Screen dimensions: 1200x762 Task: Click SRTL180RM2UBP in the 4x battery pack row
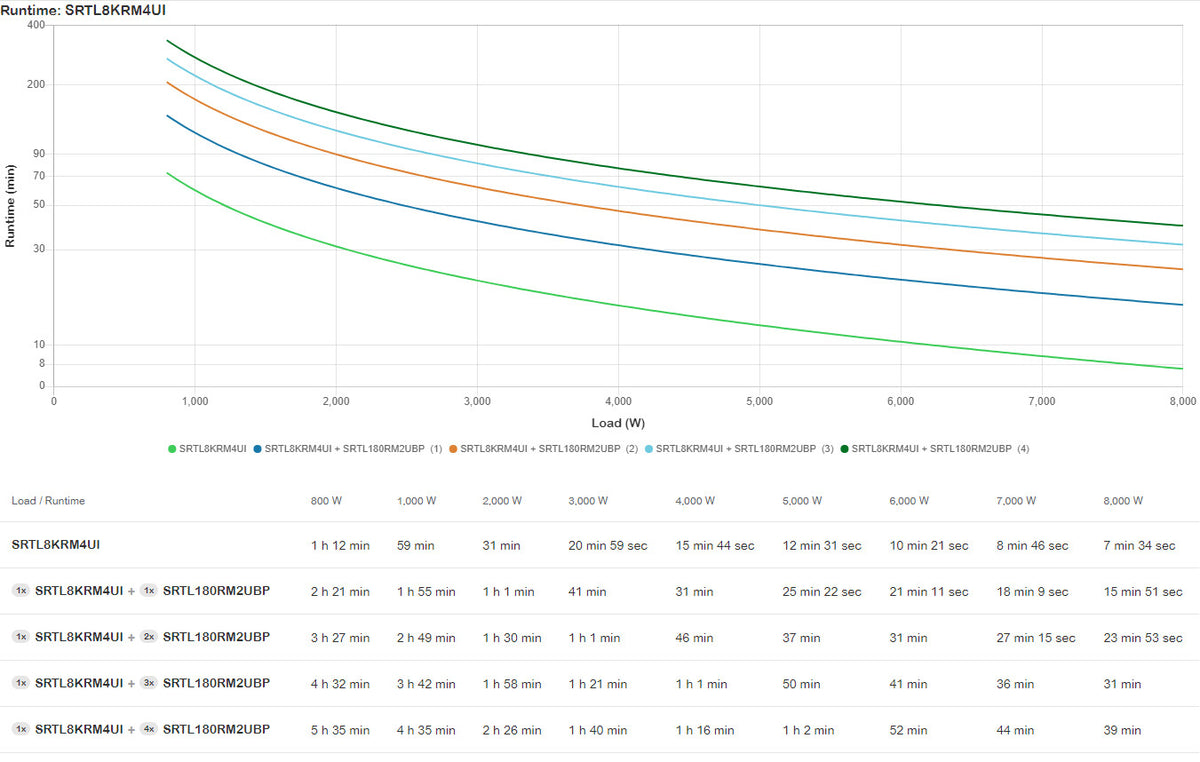216,729
